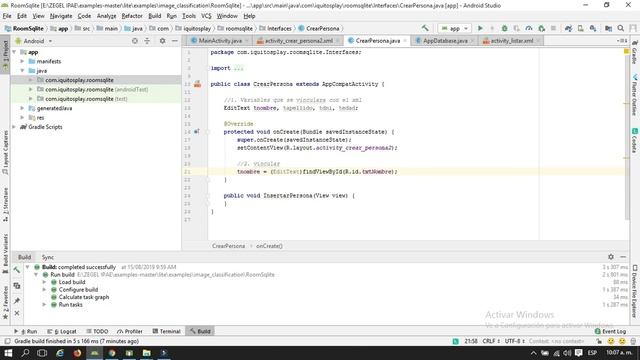
Task: Expand the Configure build node
Action: tap(44, 289)
